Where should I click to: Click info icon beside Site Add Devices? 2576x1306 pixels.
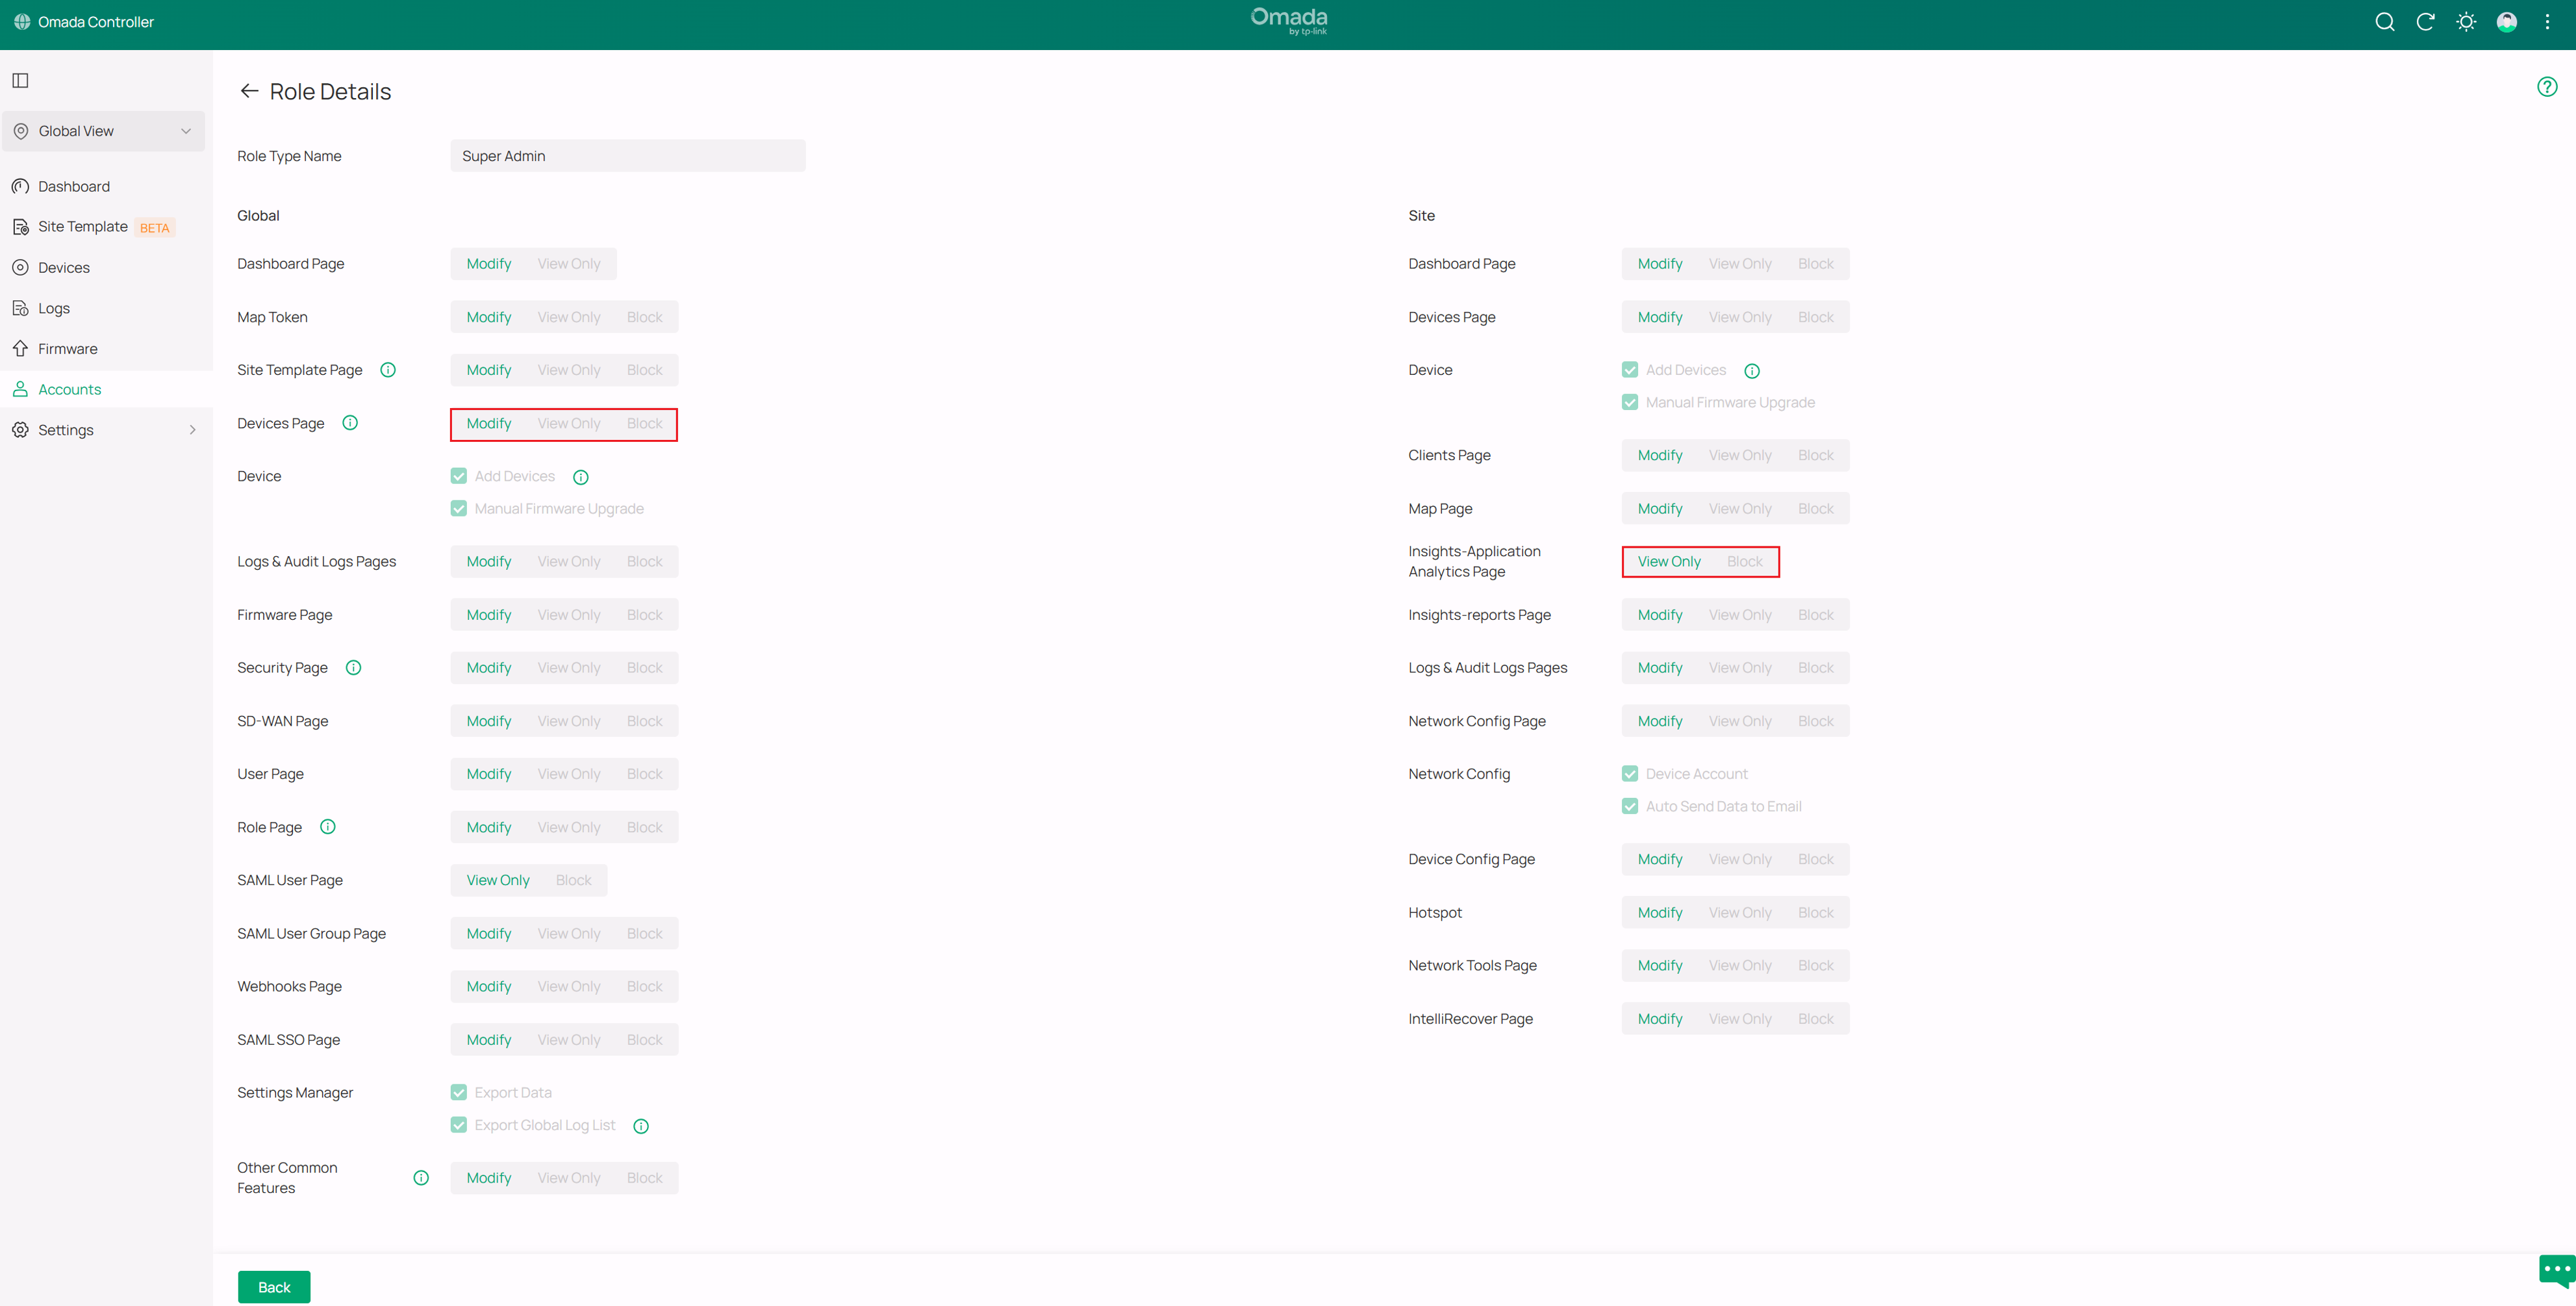click(1752, 371)
